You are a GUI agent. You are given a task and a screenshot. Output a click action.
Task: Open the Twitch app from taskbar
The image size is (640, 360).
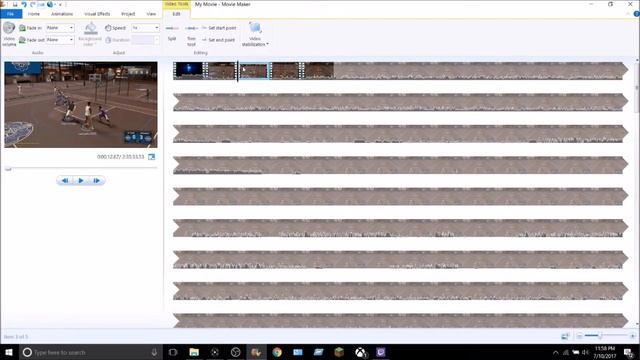pos(381,352)
